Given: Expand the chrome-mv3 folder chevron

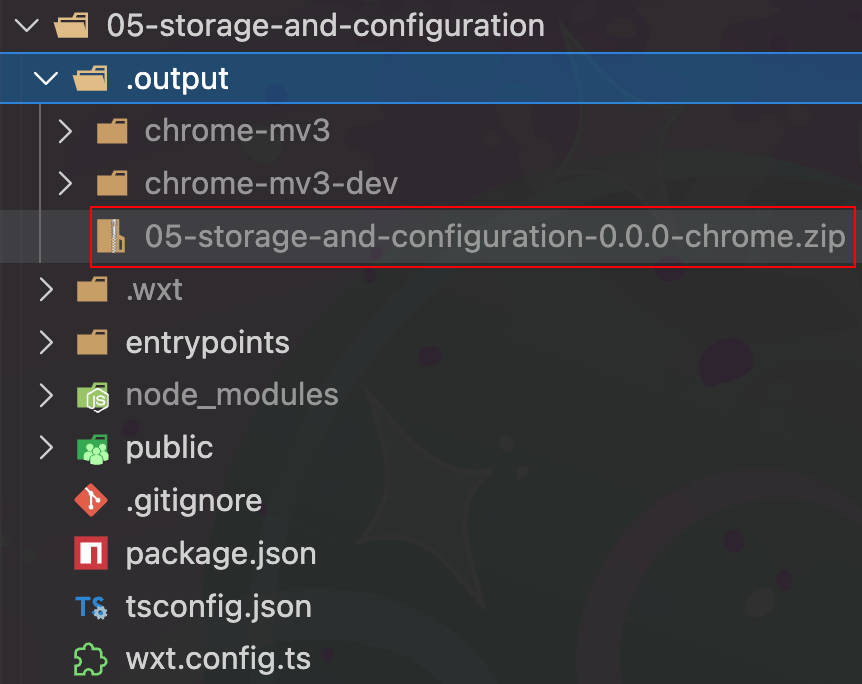Looking at the screenshot, I should click(x=65, y=131).
